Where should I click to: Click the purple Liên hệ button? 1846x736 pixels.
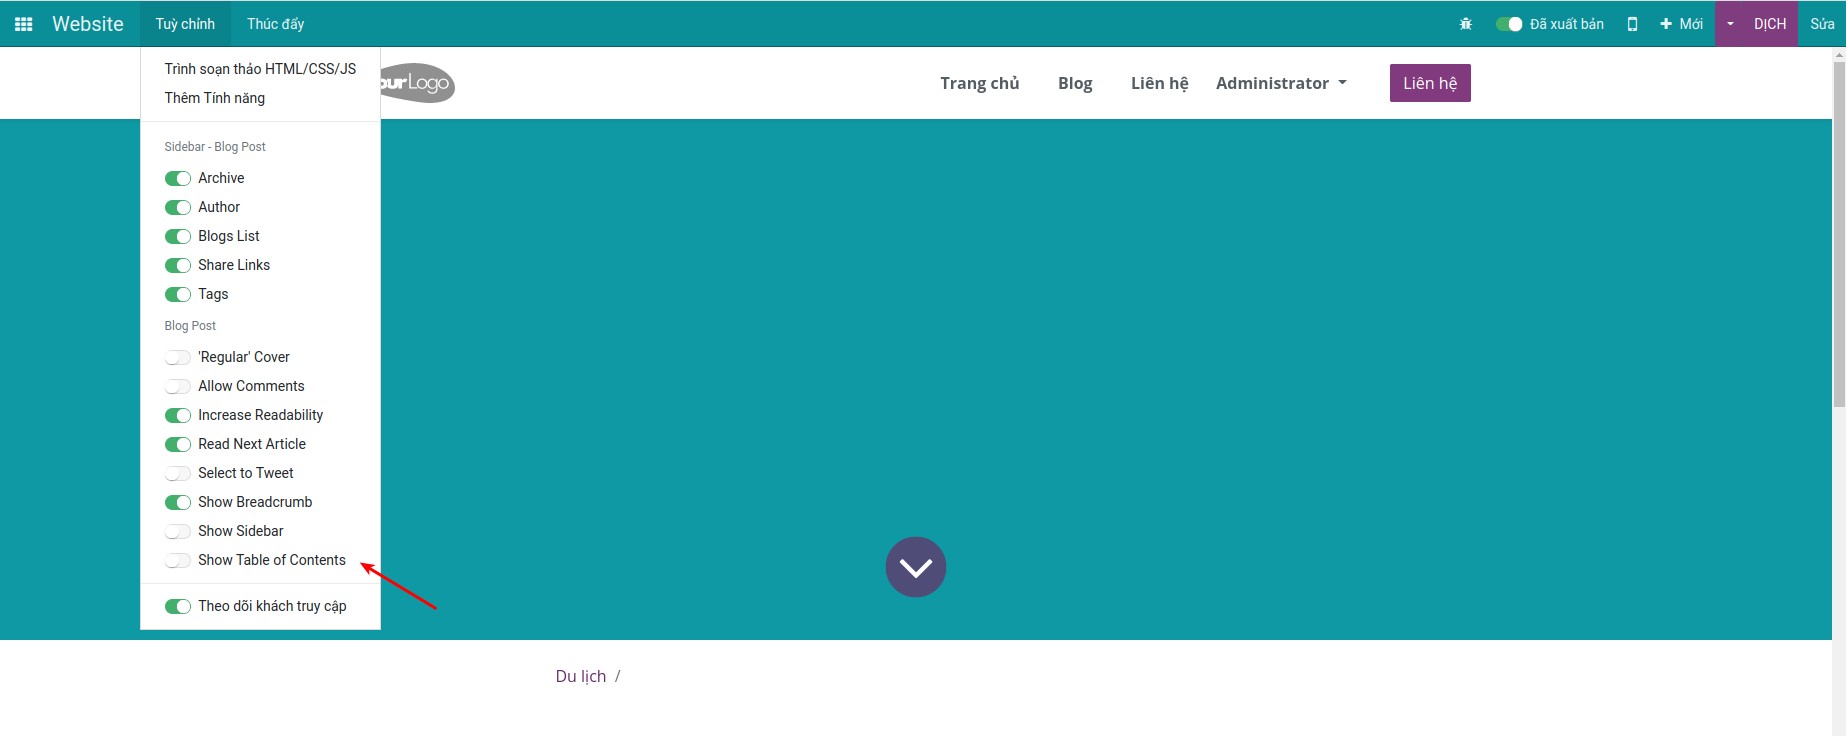[x=1429, y=83]
